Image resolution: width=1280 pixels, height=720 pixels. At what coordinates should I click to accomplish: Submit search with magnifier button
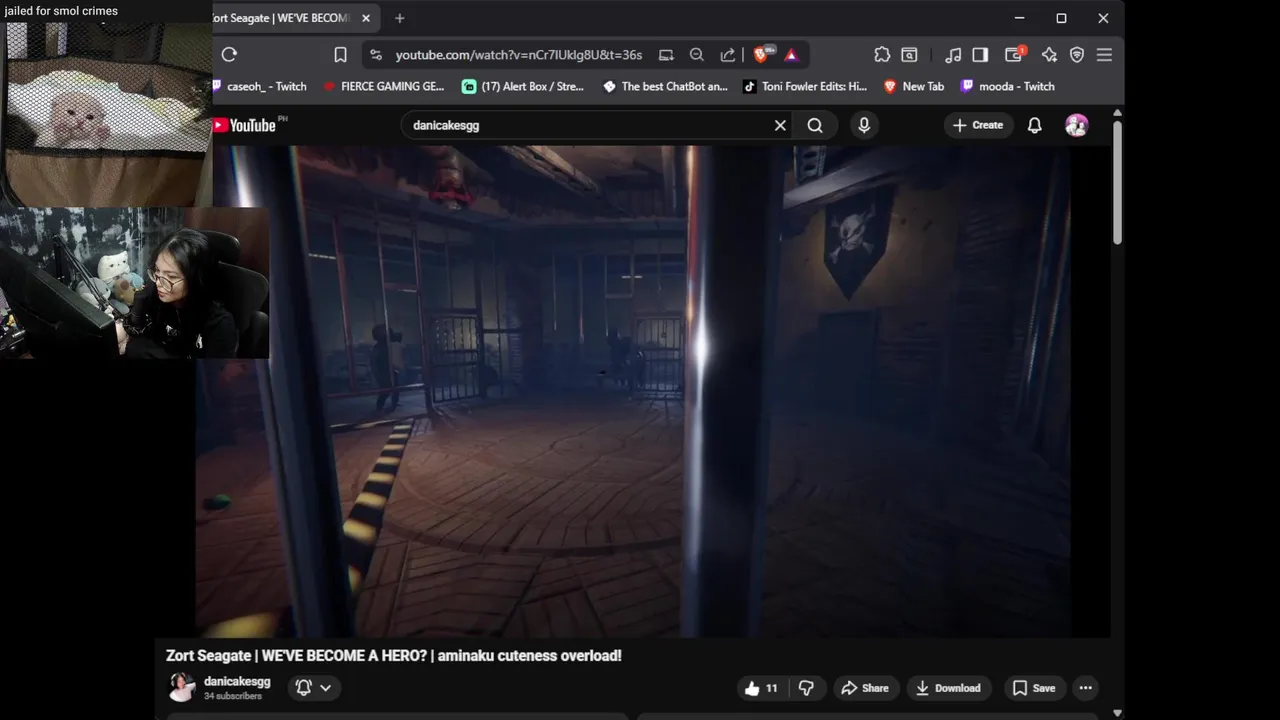click(815, 125)
